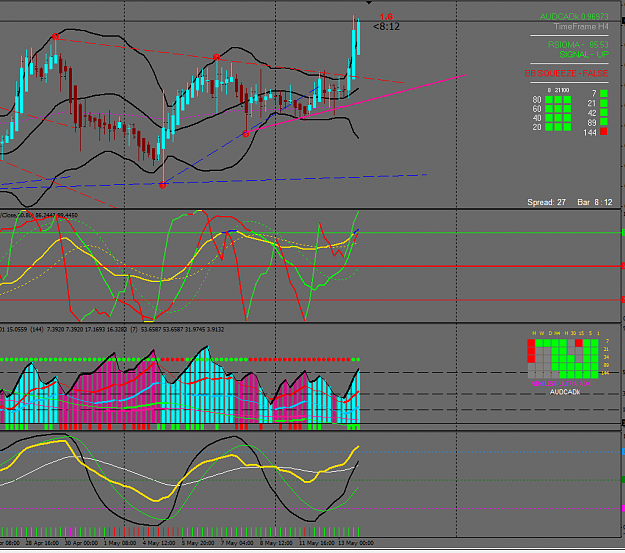Click the 86.2447 value in the RSIOMA subwindow
Image resolution: width=625 pixels, height=553 pixels.
click(x=45, y=215)
